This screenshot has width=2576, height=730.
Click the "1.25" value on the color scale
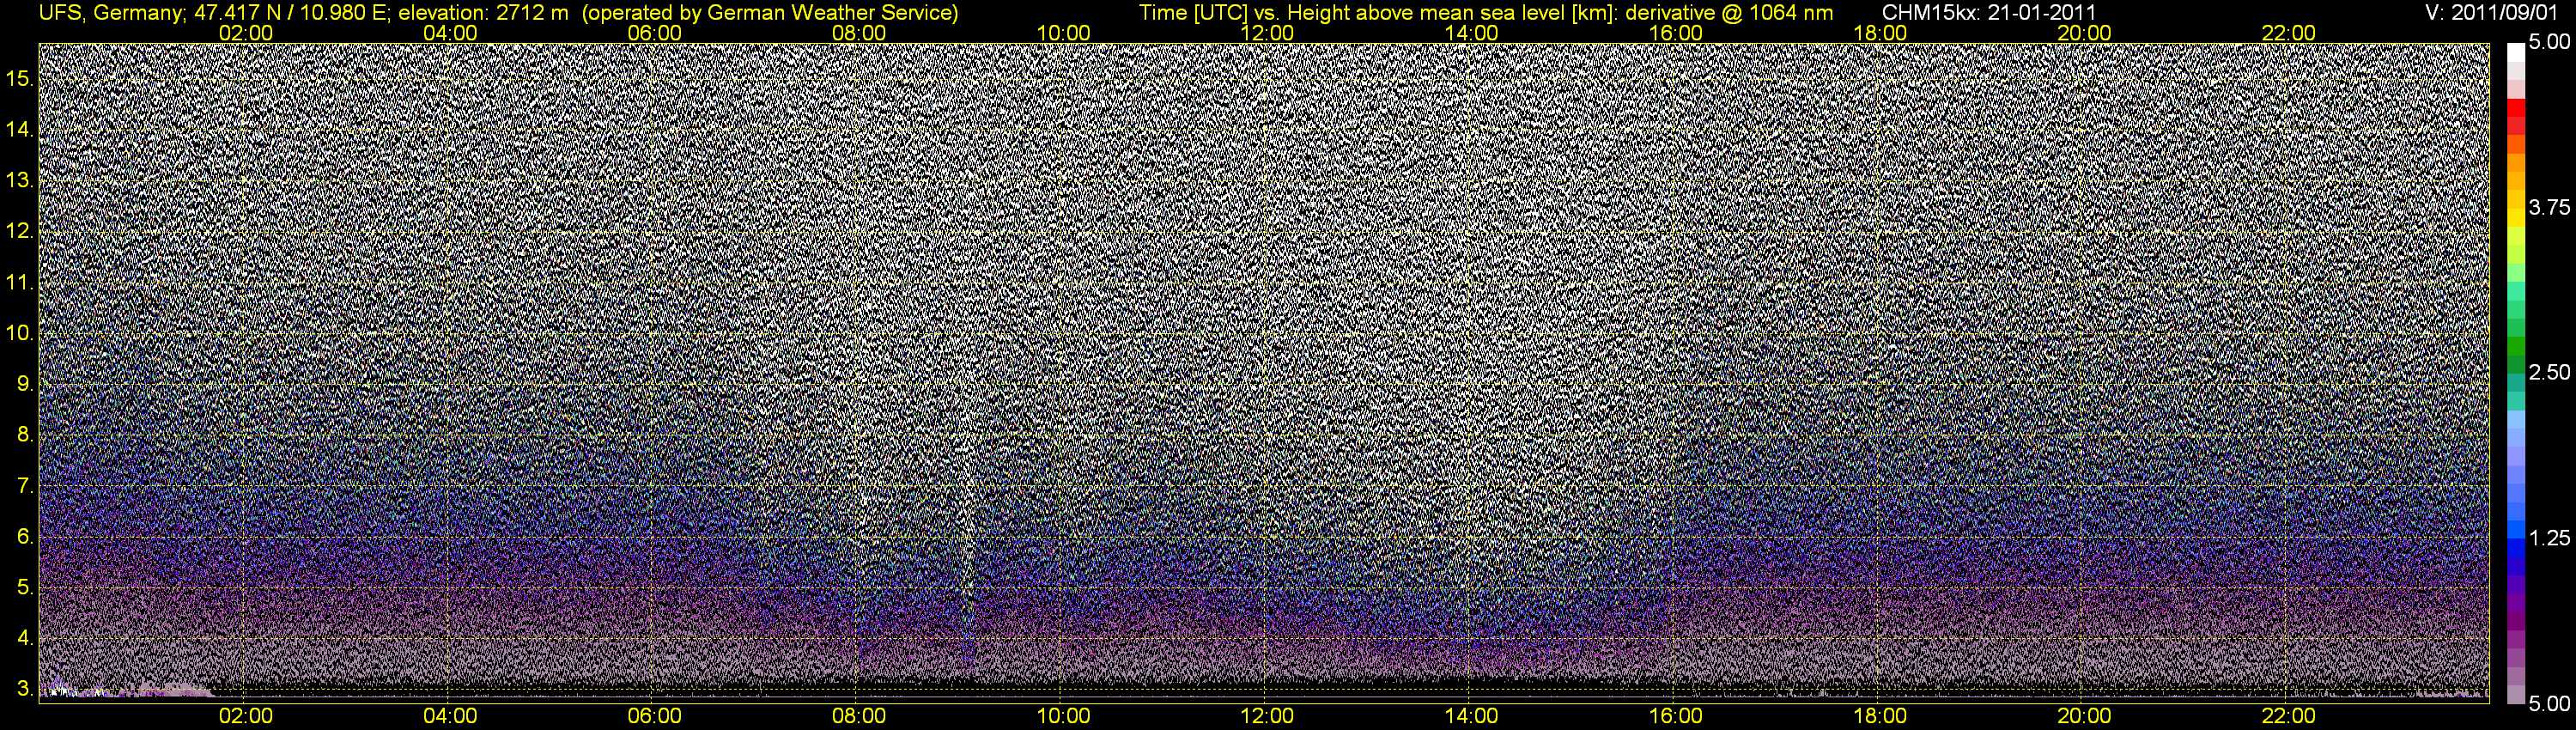[2549, 539]
